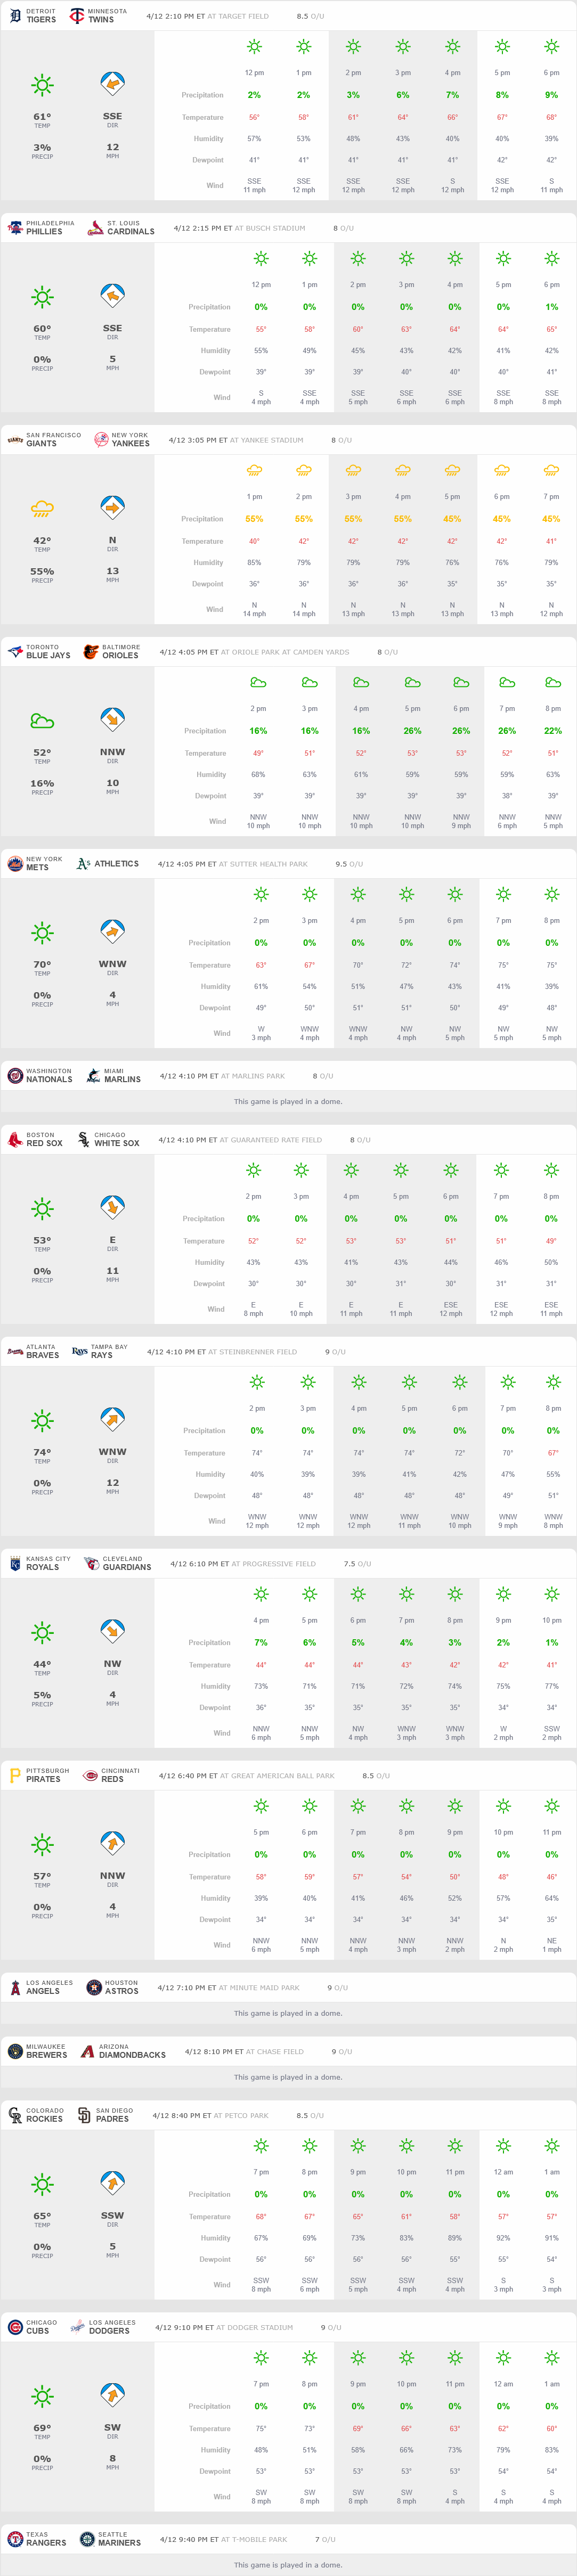Click the Los Angeles Angels logo

tap(15, 1988)
